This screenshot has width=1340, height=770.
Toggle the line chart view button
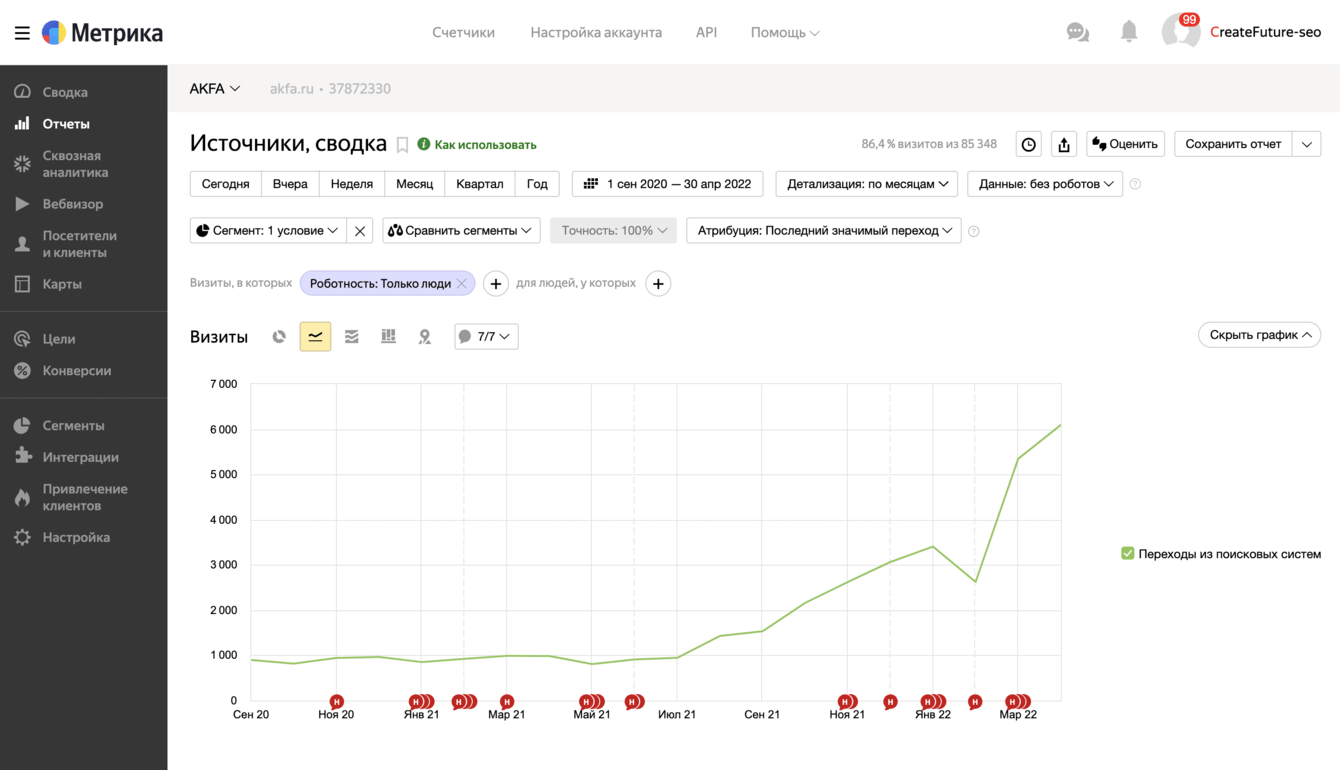click(x=315, y=337)
